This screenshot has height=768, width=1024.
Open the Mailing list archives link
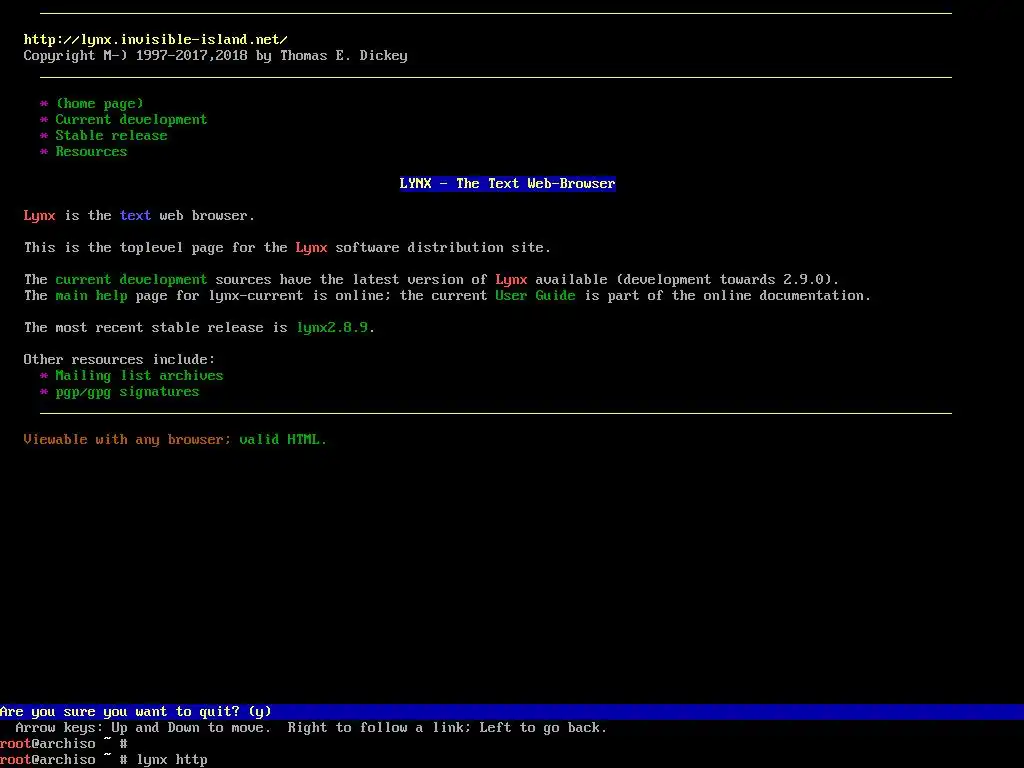click(139, 376)
